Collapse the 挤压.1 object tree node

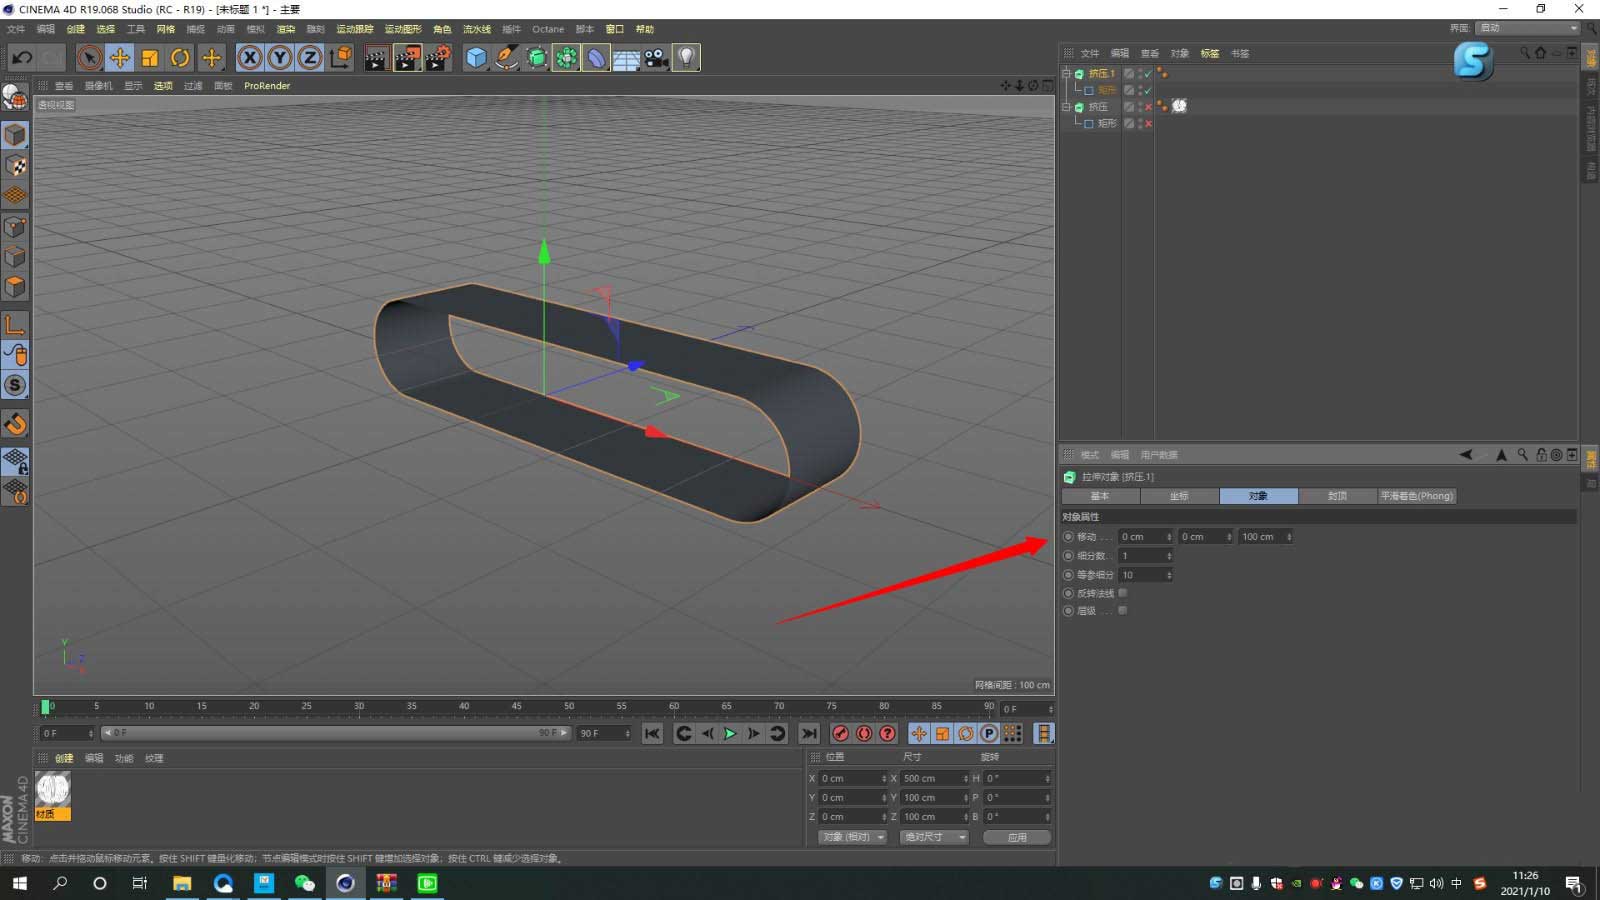tap(1066, 73)
